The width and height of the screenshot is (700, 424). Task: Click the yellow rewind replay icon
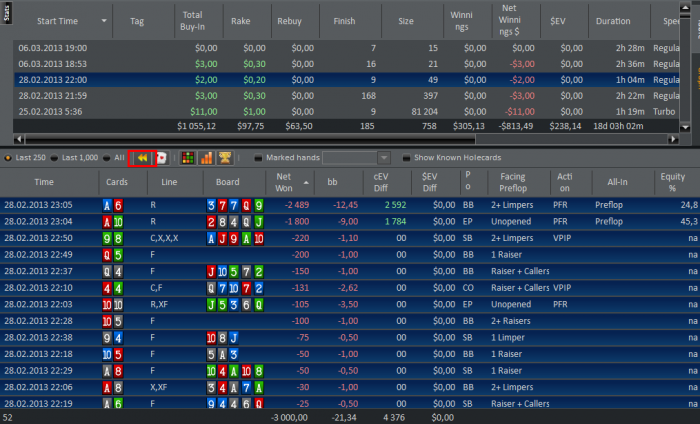(142, 158)
